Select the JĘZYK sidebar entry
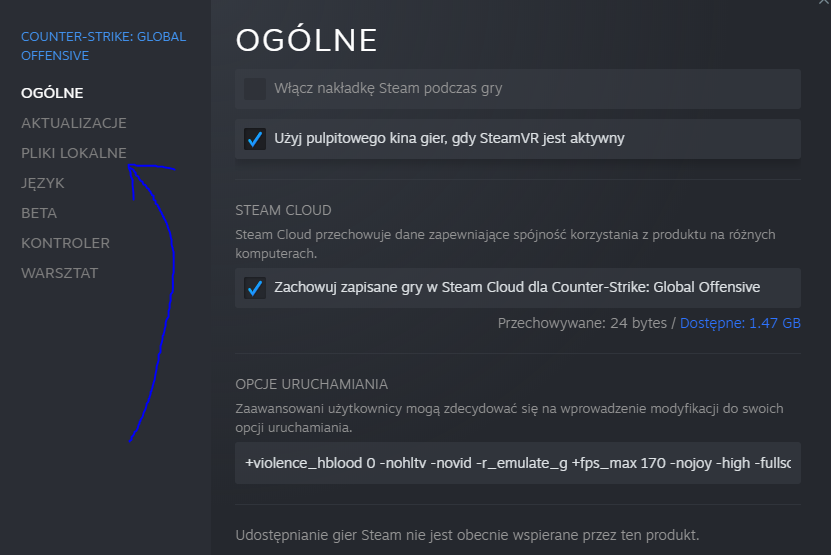831x555 pixels. point(42,183)
